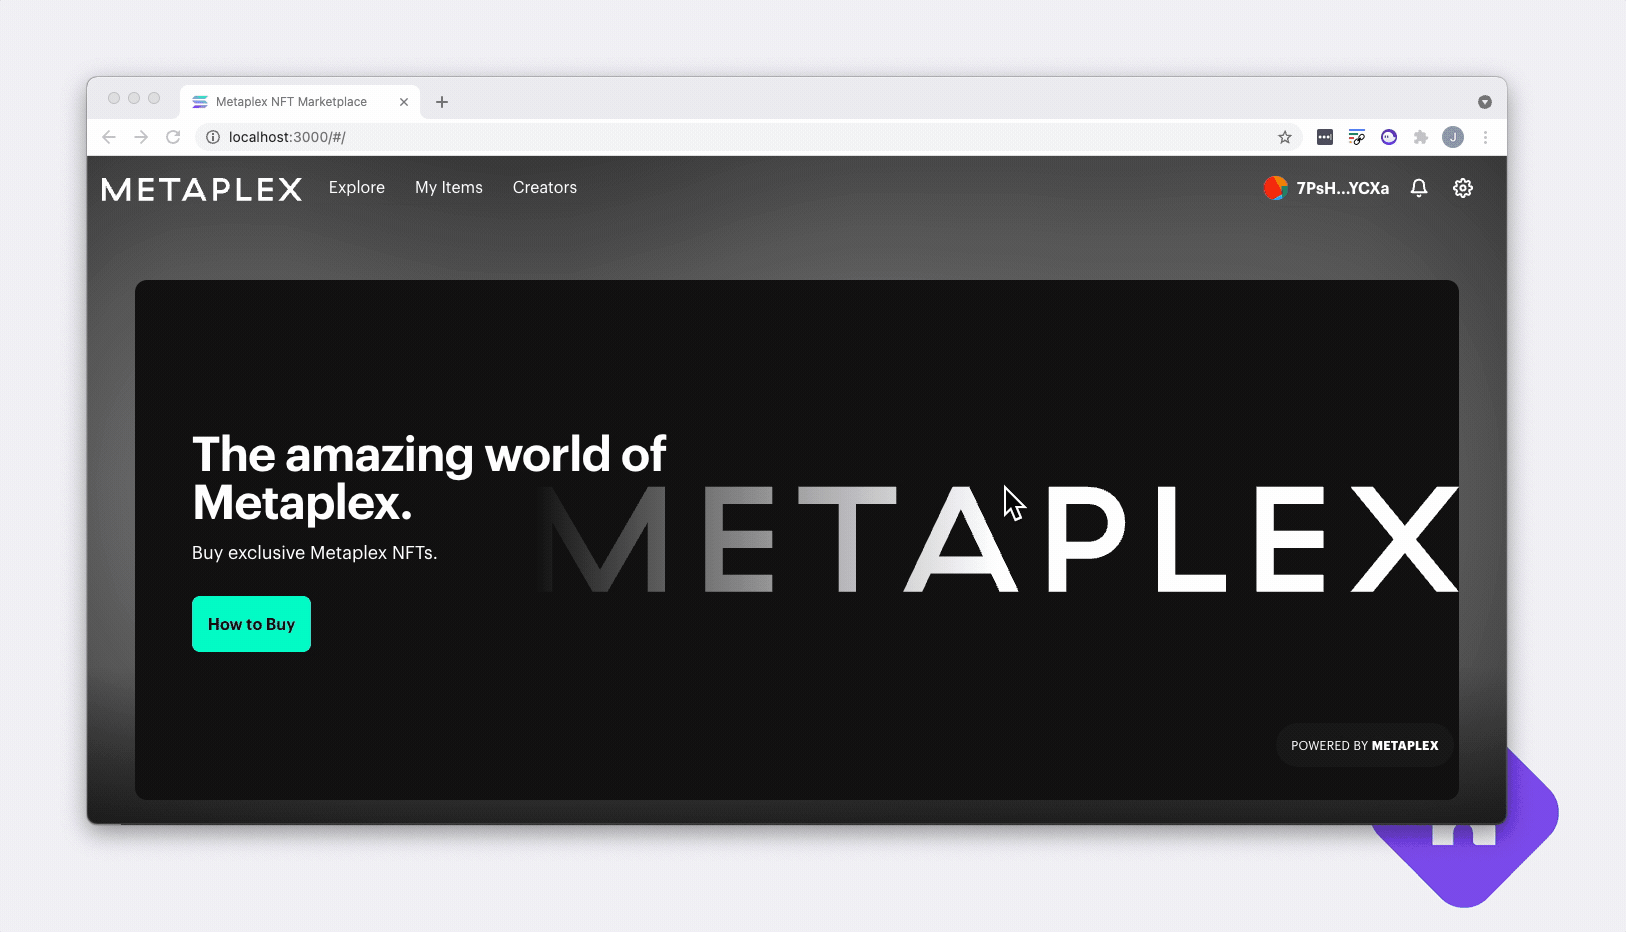Click the Powered by Metaplex badge
Image resolution: width=1626 pixels, height=932 pixels.
[x=1364, y=746]
